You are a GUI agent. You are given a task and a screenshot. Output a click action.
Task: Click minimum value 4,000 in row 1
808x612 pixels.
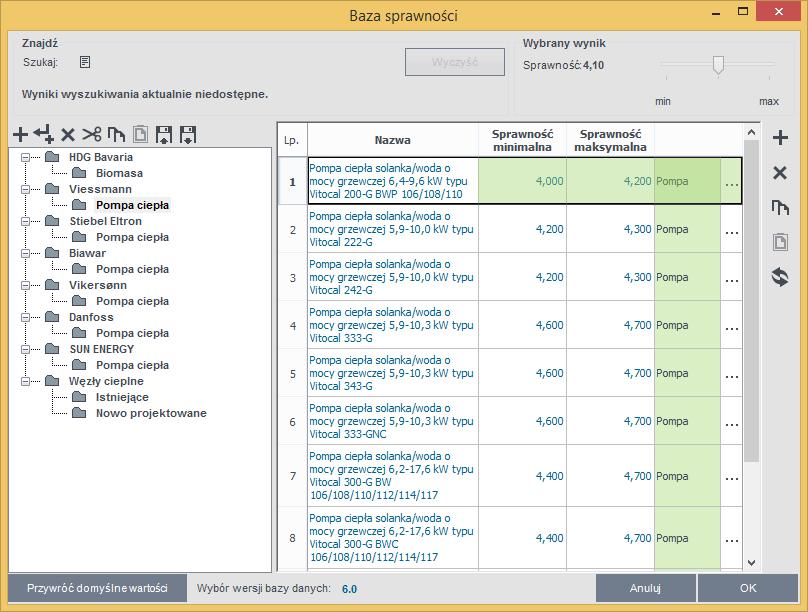pyautogui.click(x=522, y=181)
